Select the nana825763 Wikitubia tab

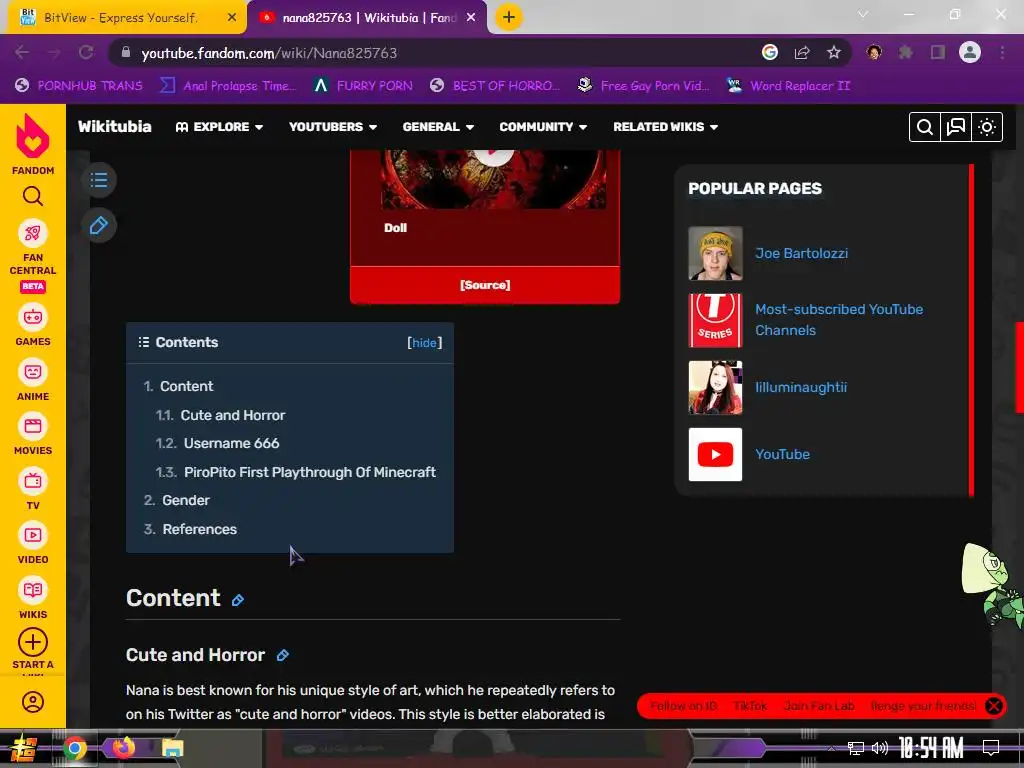click(369, 18)
